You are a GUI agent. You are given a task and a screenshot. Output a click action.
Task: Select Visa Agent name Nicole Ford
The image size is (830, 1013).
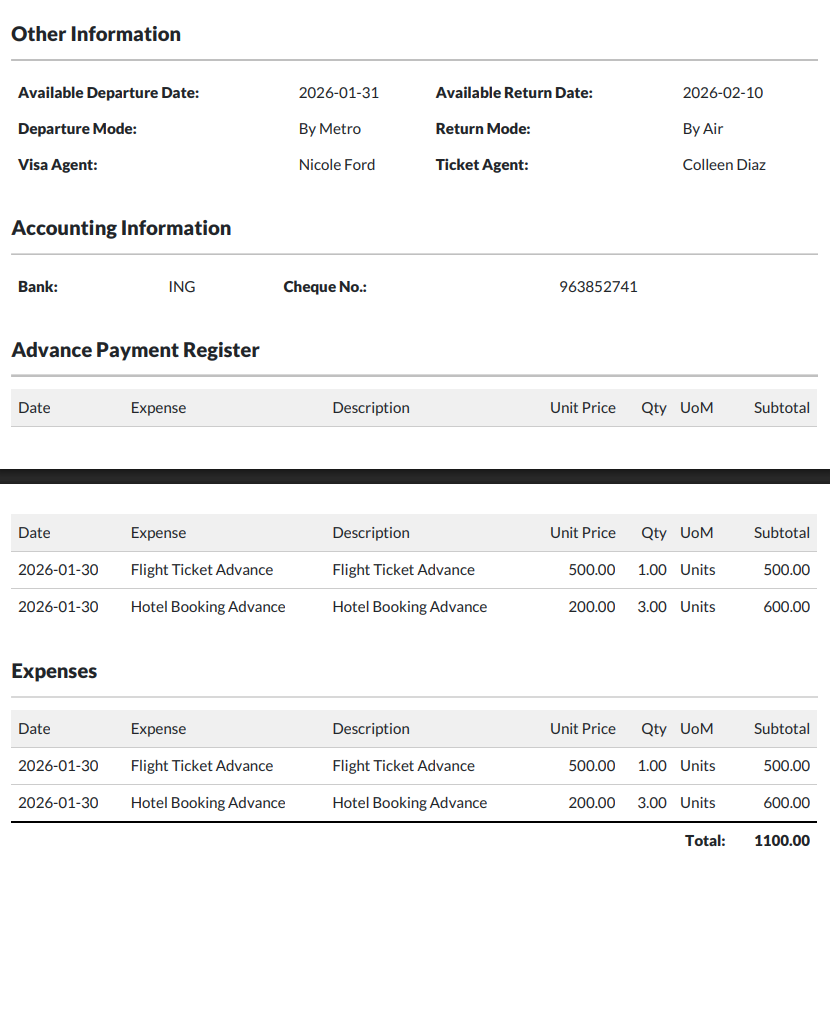coord(337,165)
